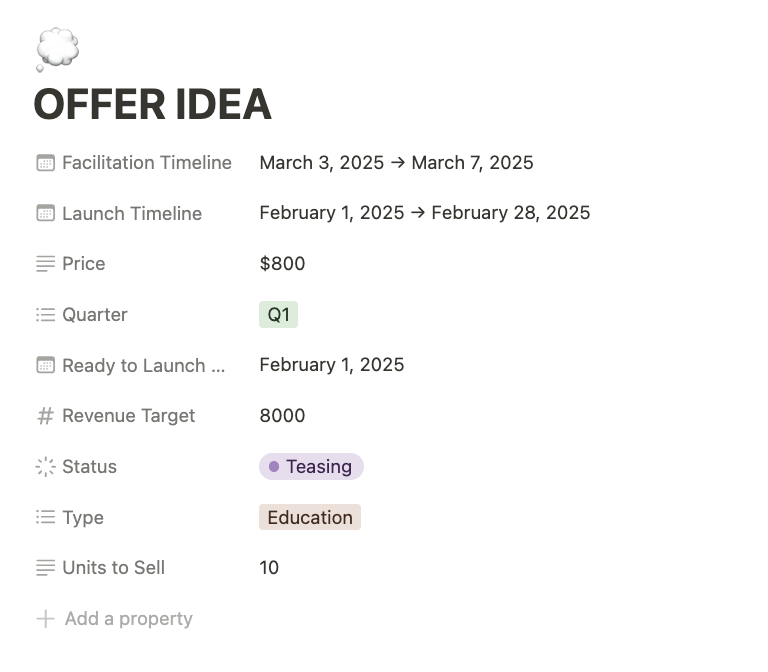Click the Status spinner icon
768x672 pixels.
click(x=46, y=466)
